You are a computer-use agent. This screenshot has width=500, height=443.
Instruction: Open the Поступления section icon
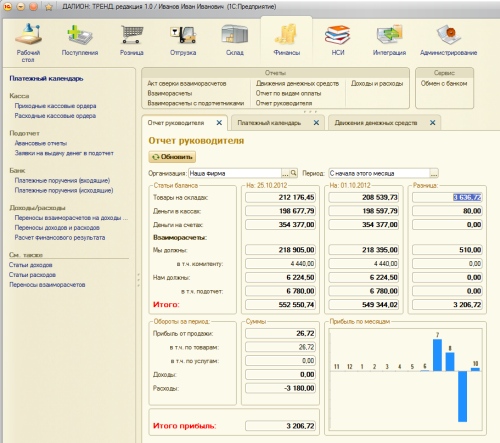80,35
